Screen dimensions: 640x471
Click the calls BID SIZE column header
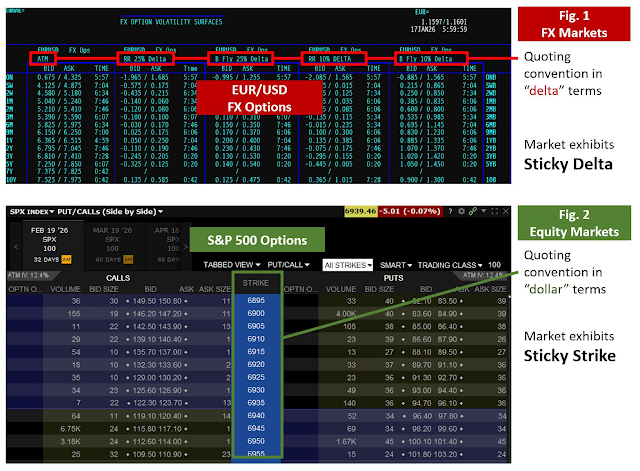[x=104, y=289]
